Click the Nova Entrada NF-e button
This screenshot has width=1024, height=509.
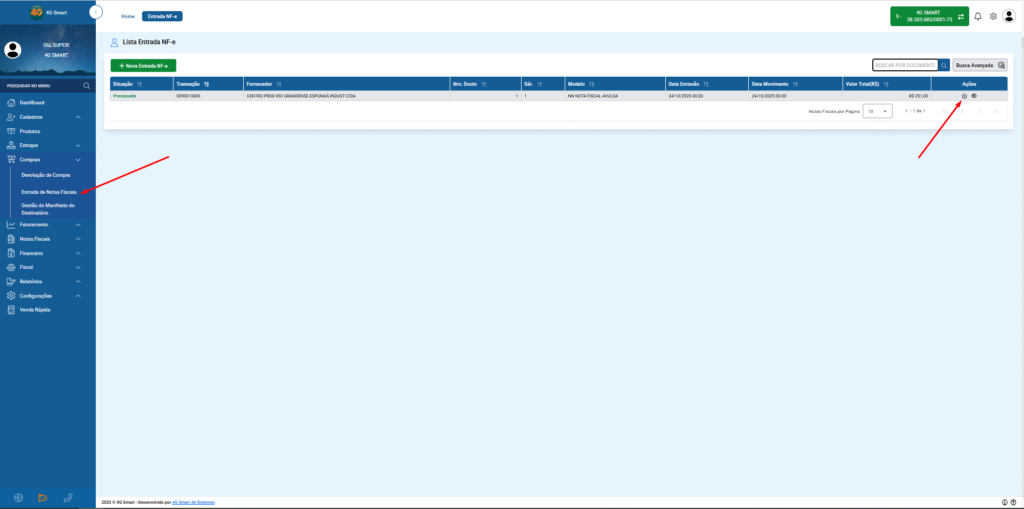point(143,65)
